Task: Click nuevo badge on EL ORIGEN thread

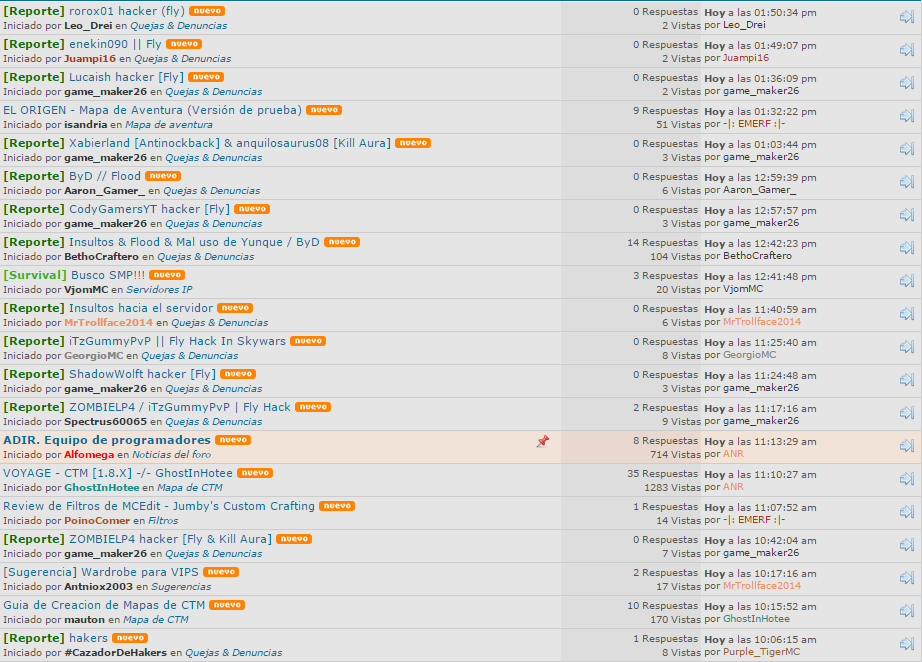Action: click(x=324, y=110)
